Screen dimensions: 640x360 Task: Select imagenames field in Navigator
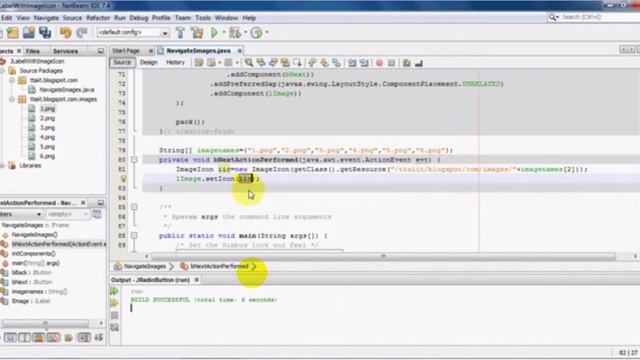coord(40,291)
